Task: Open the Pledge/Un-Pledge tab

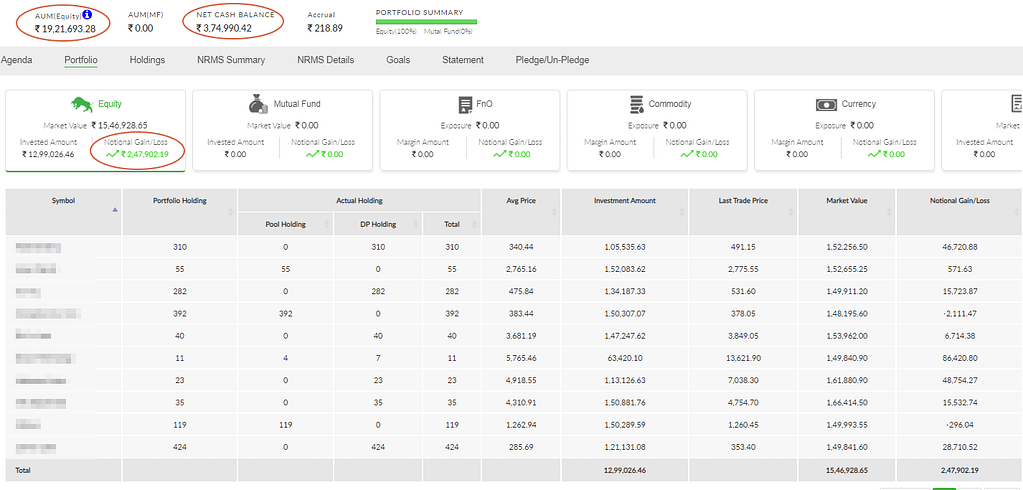Action: click(x=552, y=60)
